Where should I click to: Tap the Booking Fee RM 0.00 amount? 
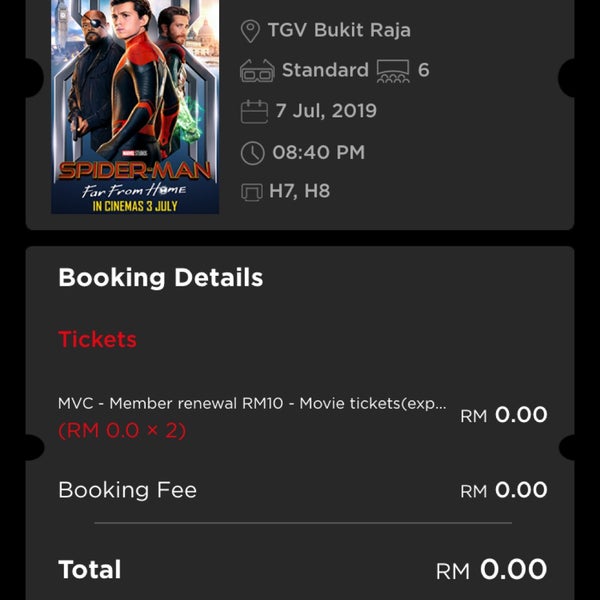pyautogui.click(x=504, y=490)
